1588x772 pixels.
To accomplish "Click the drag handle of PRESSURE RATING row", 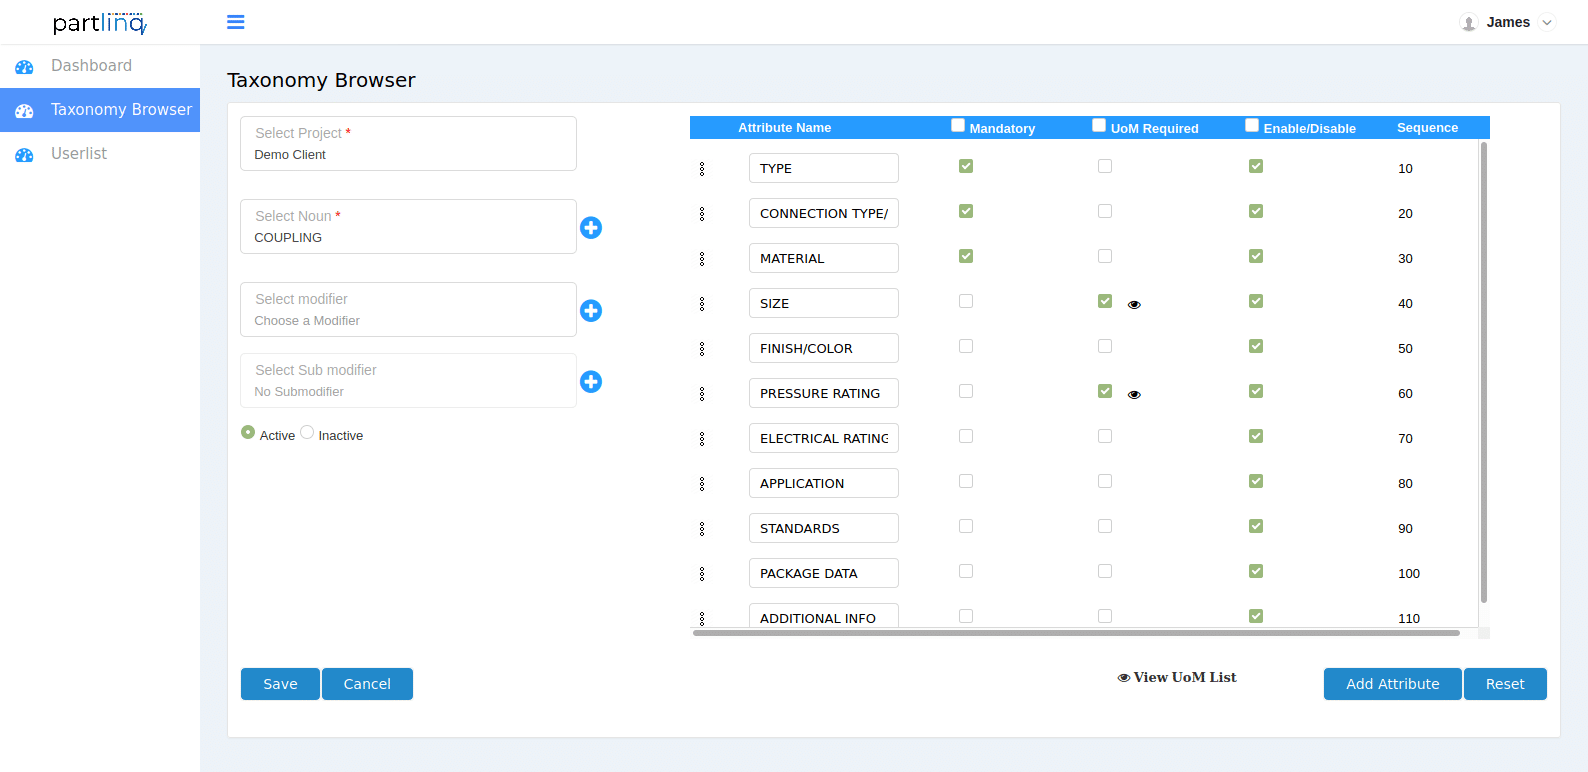I will tap(702, 394).
